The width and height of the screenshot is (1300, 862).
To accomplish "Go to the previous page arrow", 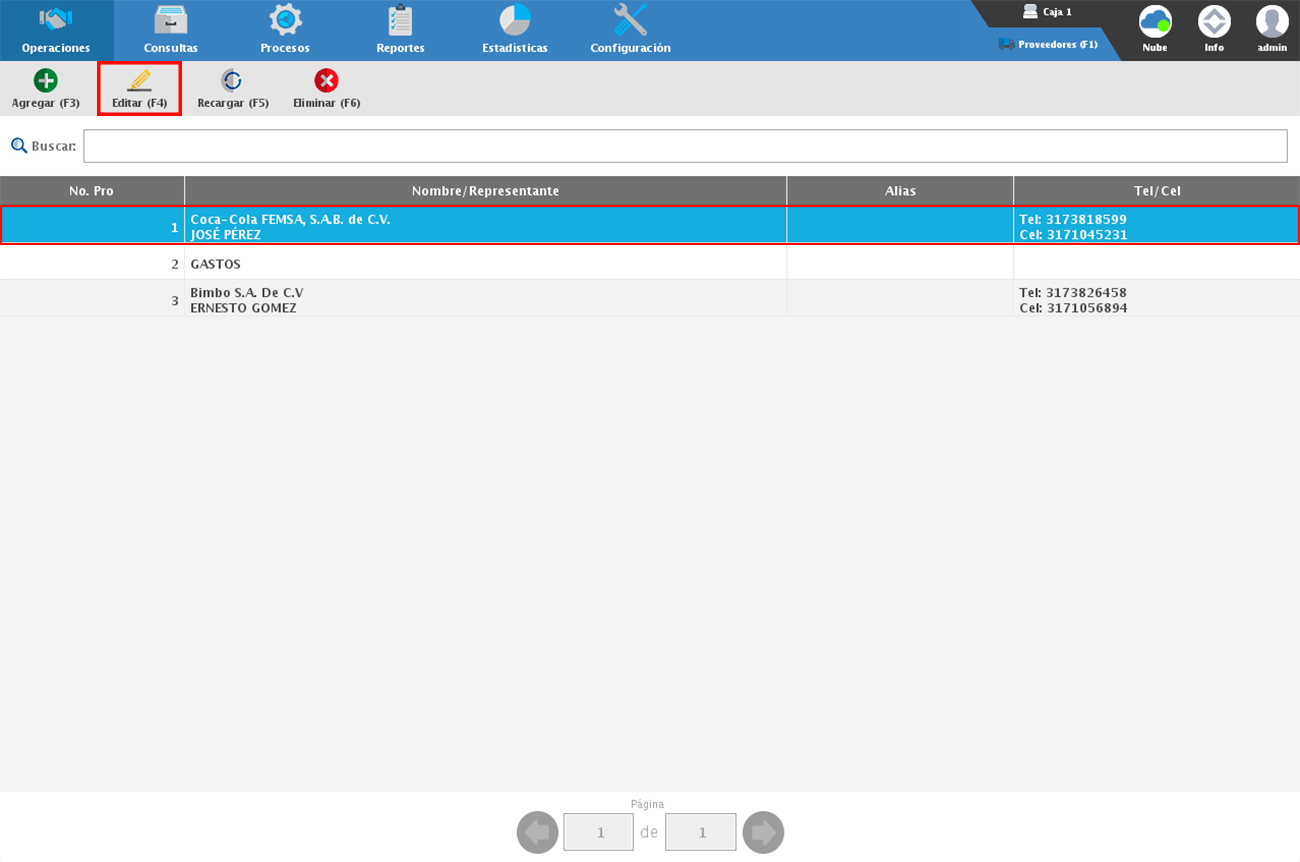I will tap(537, 832).
